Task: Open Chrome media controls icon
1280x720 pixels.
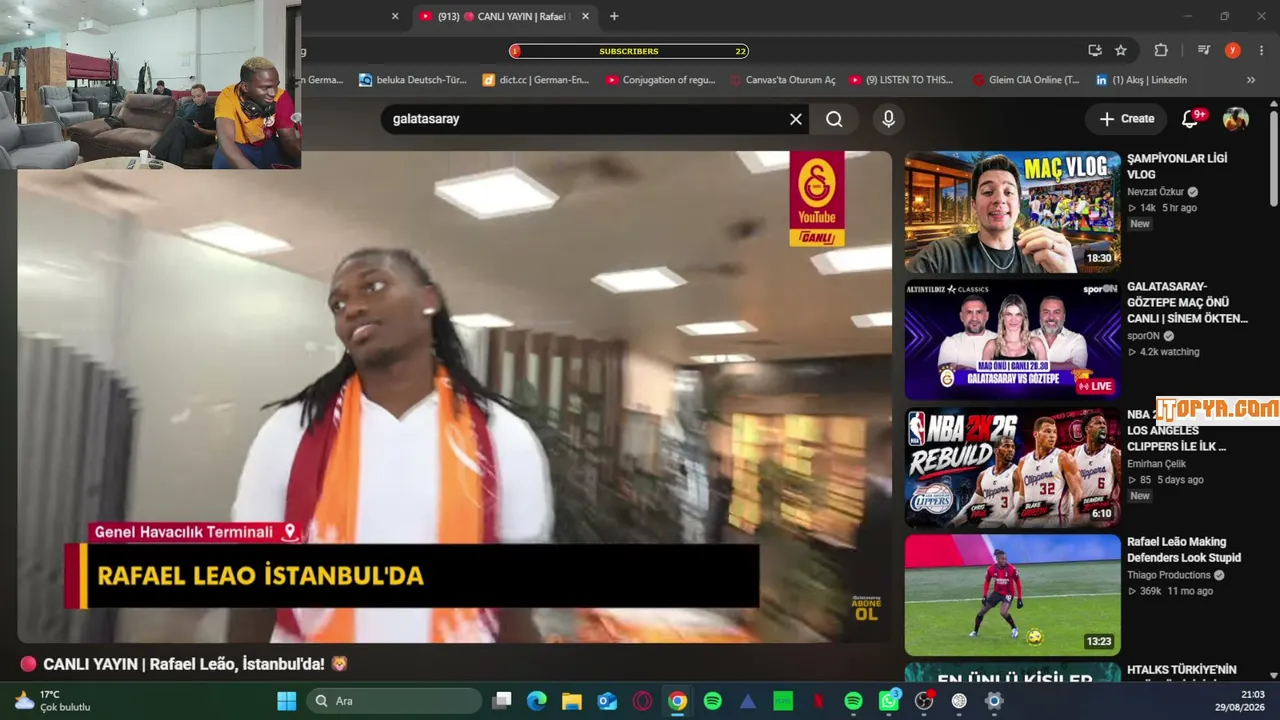Action: click(1204, 51)
